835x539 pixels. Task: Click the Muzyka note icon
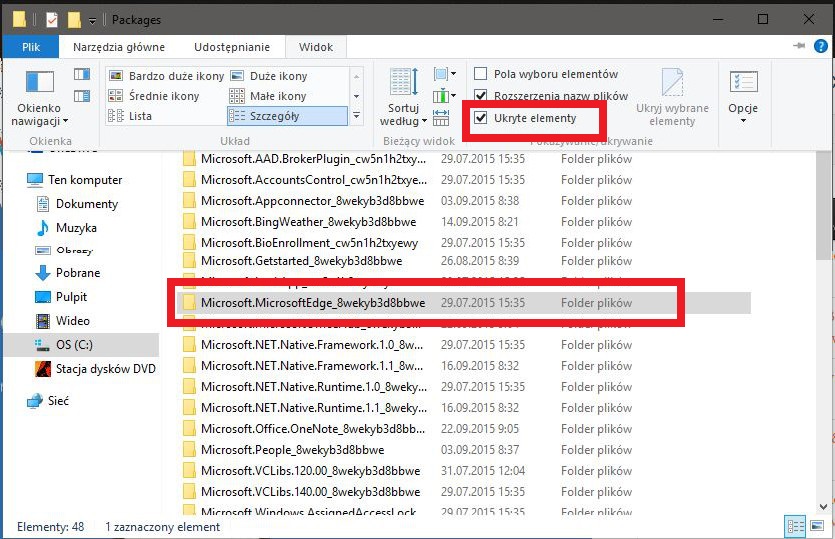[x=43, y=228]
